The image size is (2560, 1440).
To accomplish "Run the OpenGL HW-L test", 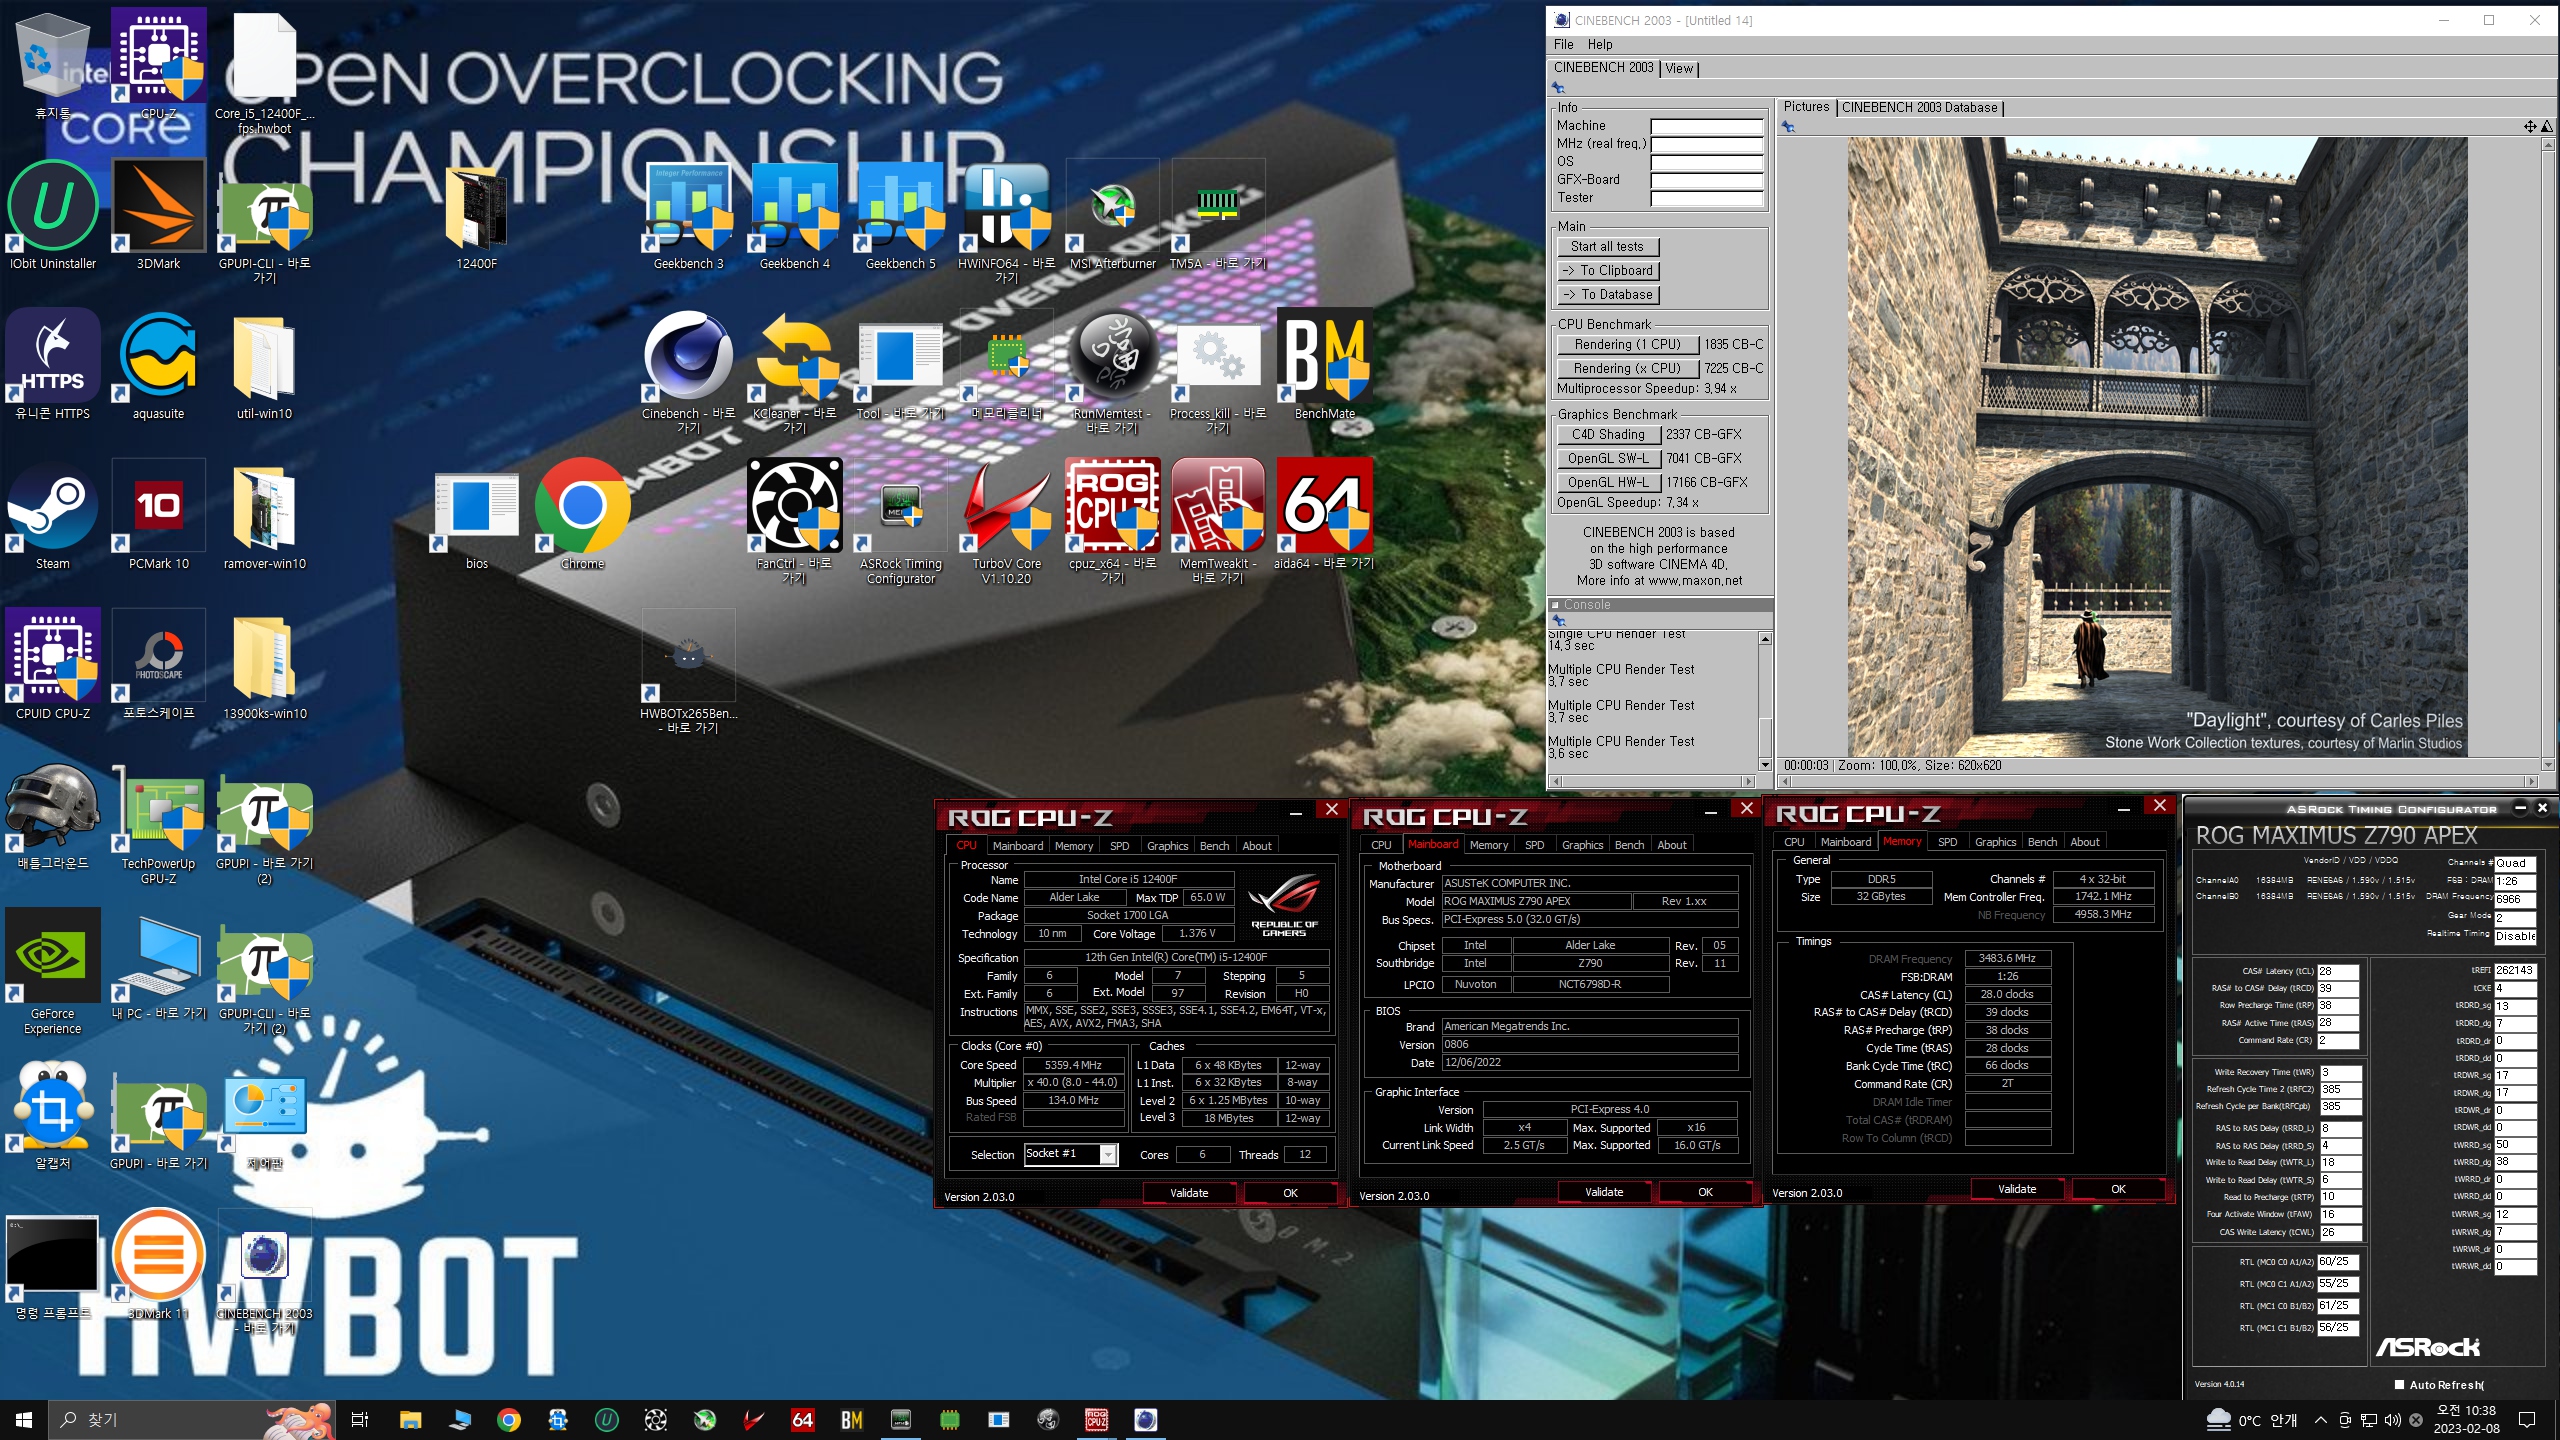I will (x=1608, y=482).
